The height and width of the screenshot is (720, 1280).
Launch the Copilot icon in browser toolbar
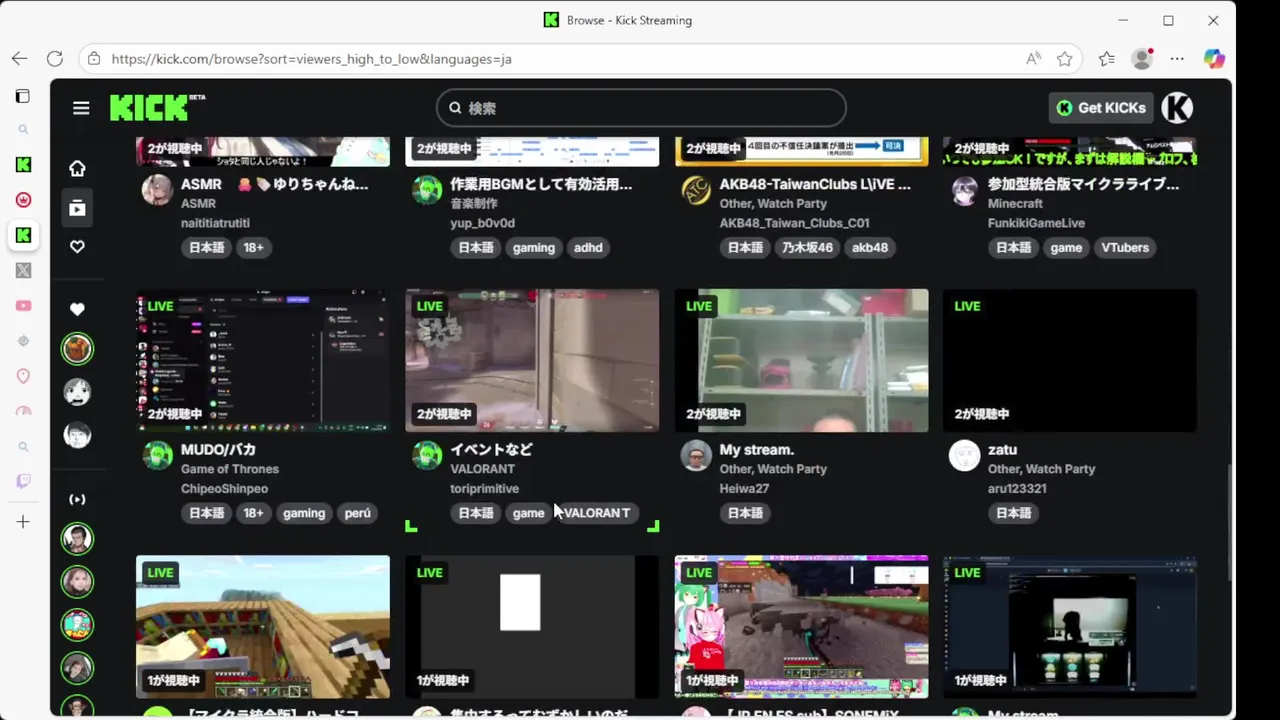[1214, 59]
